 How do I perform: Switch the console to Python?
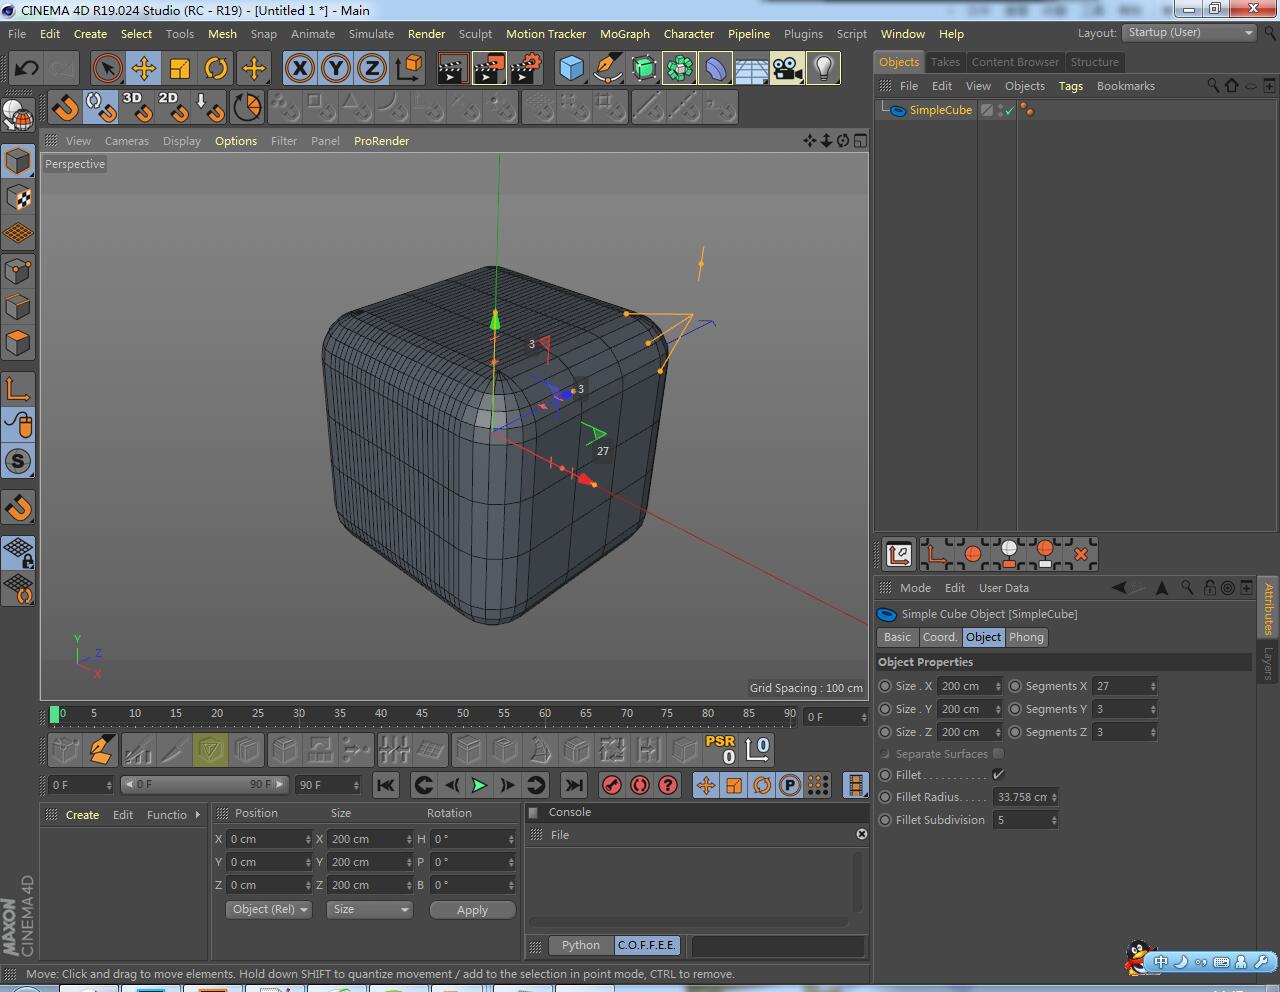(580, 945)
